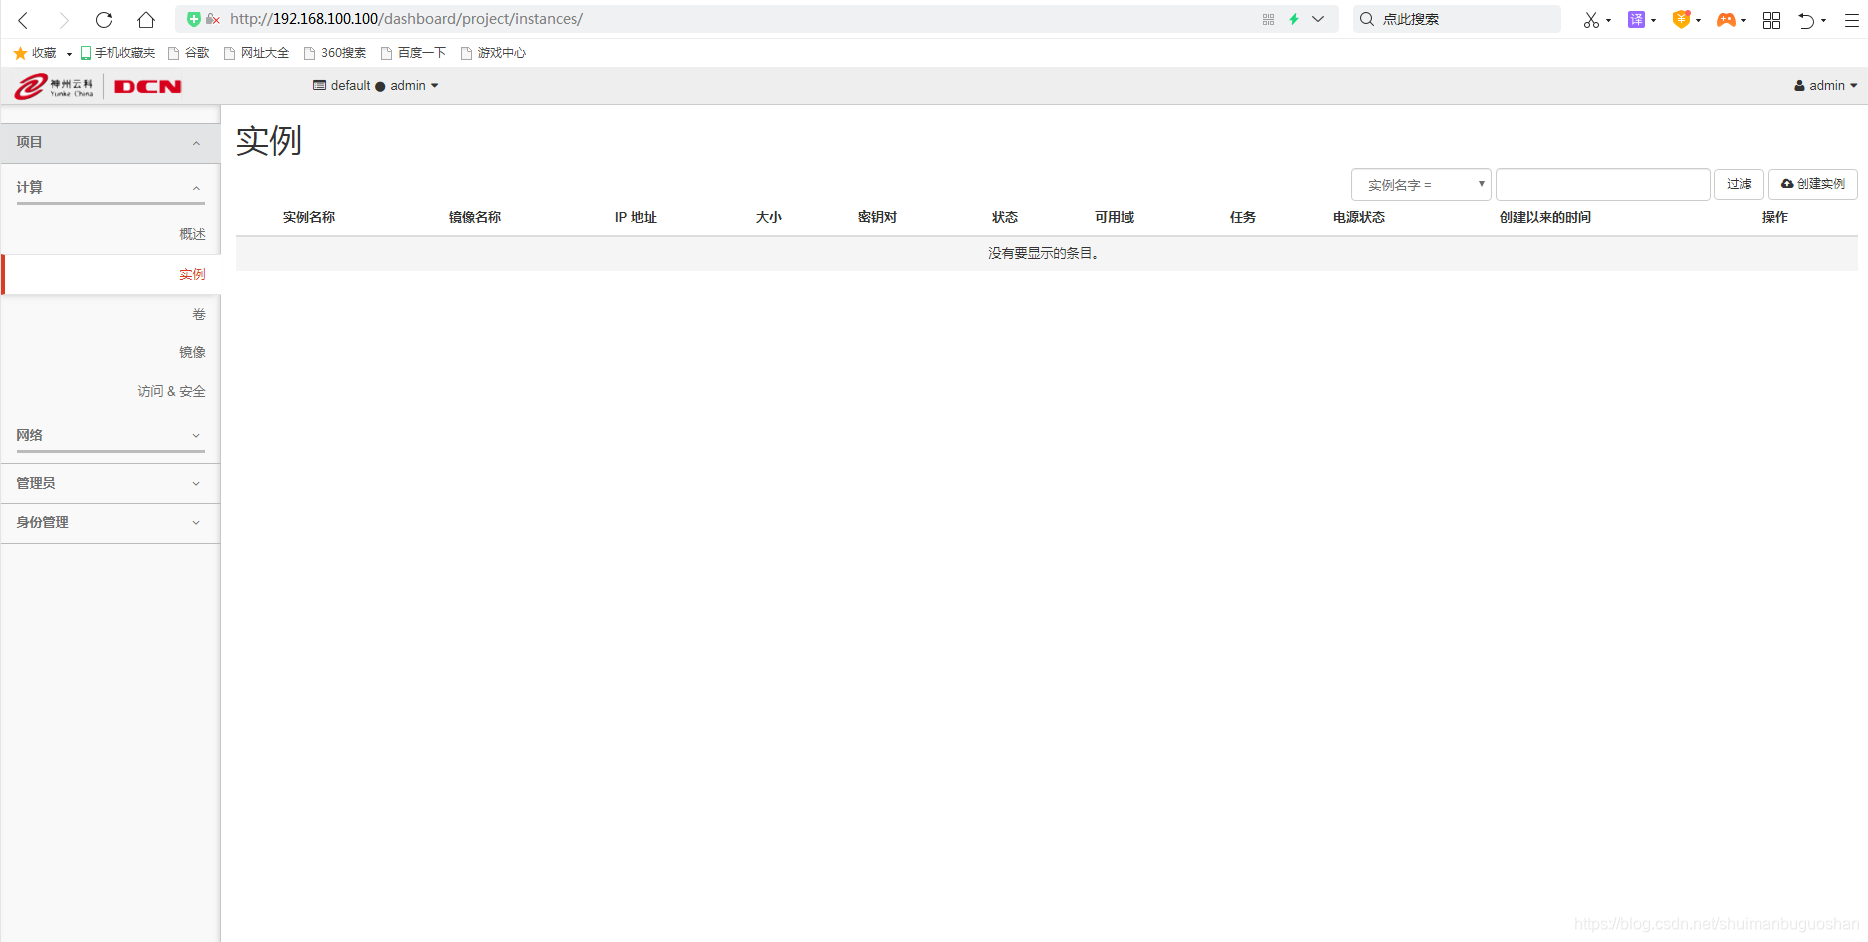Go back with the browser back arrow
The height and width of the screenshot is (942, 1868).
(x=23, y=20)
